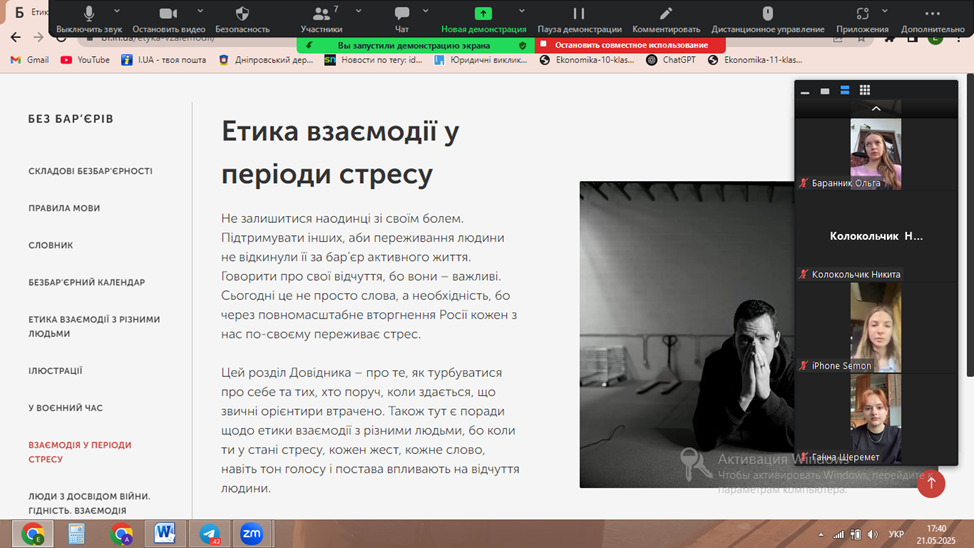Image resolution: width=974 pixels, height=548 pixels.
Task: Open Calculator from taskbar
Action: [76, 534]
